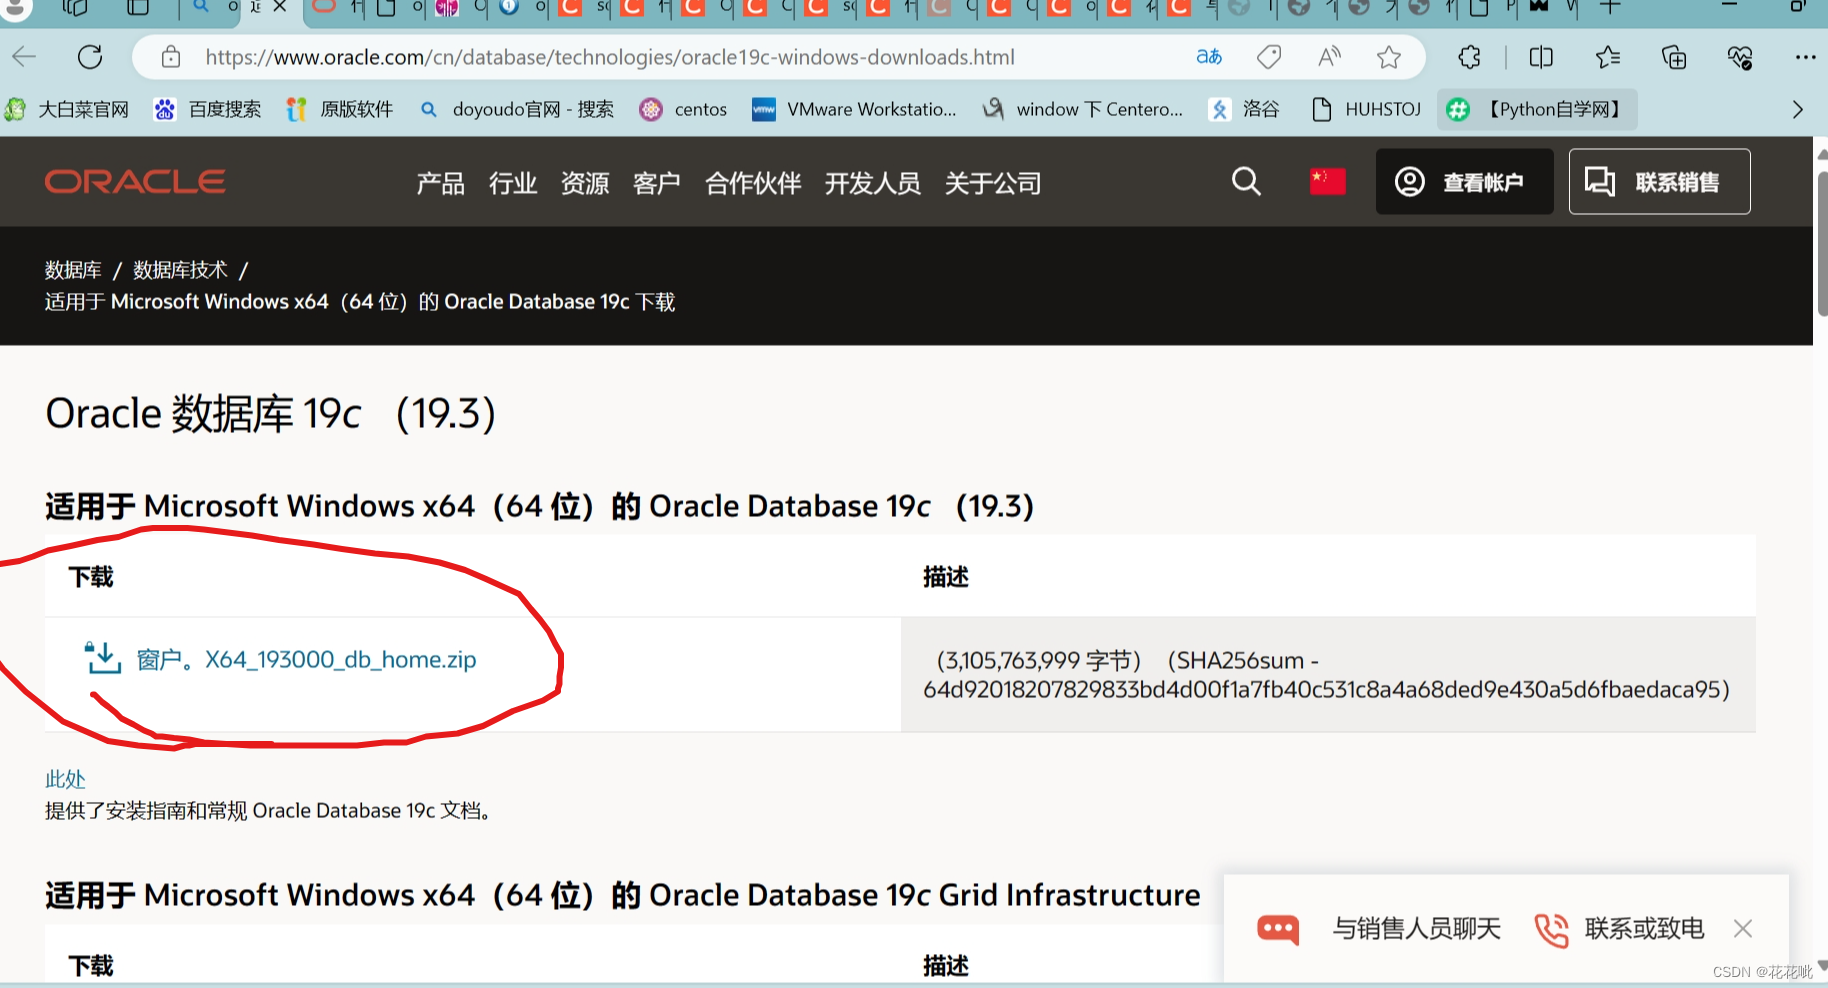
Task: Open 客户 menu in Oracle navigation
Action: tap(657, 183)
